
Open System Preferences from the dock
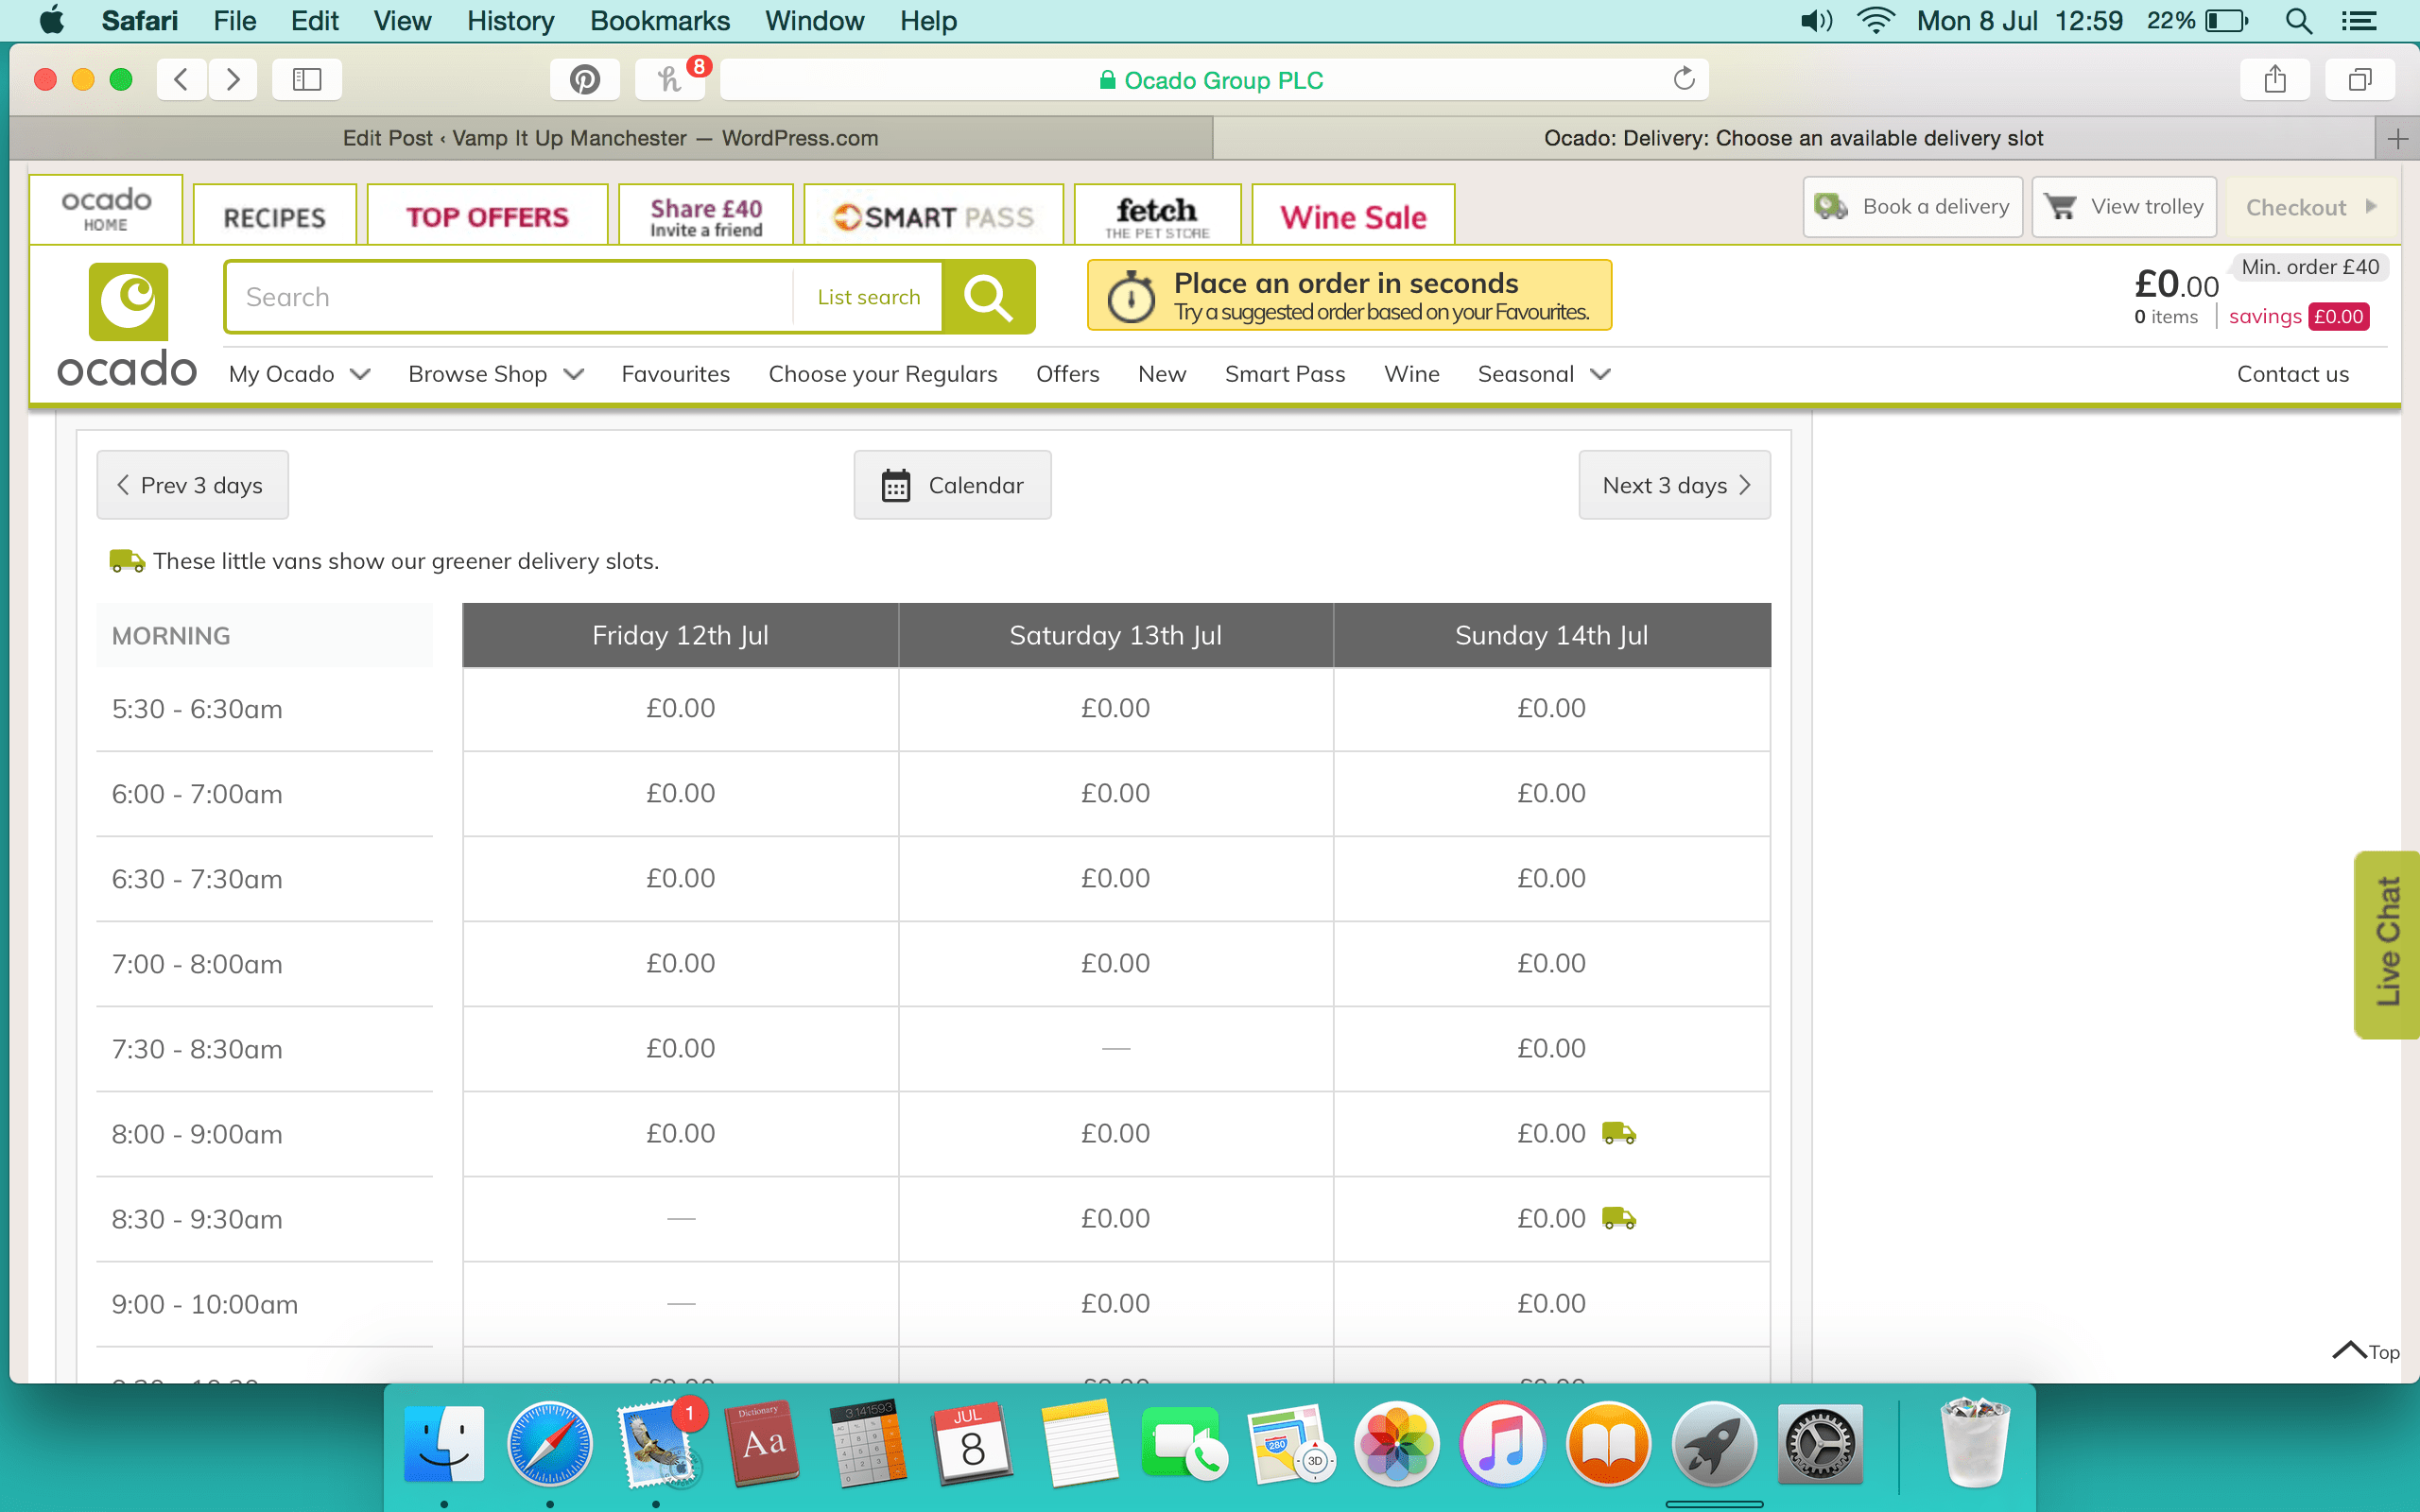[1819, 1445]
